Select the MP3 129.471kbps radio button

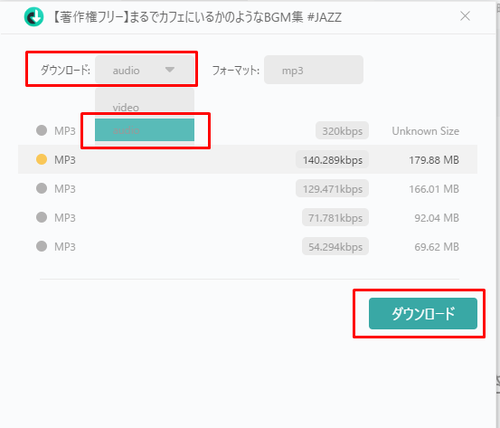coord(42,188)
